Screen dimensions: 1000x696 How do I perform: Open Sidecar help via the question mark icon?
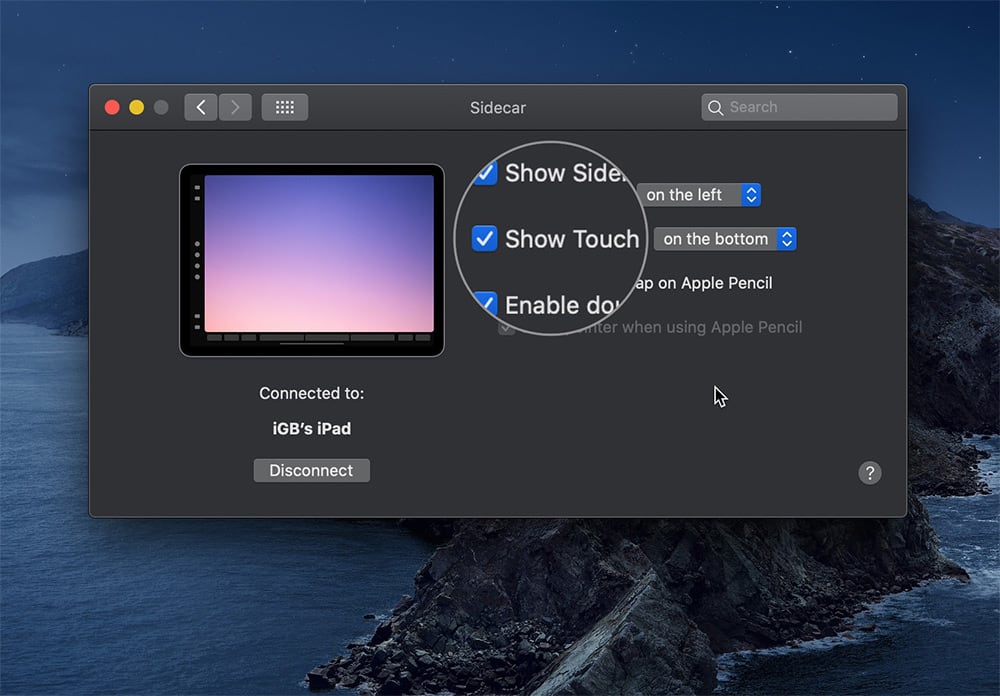[x=869, y=472]
